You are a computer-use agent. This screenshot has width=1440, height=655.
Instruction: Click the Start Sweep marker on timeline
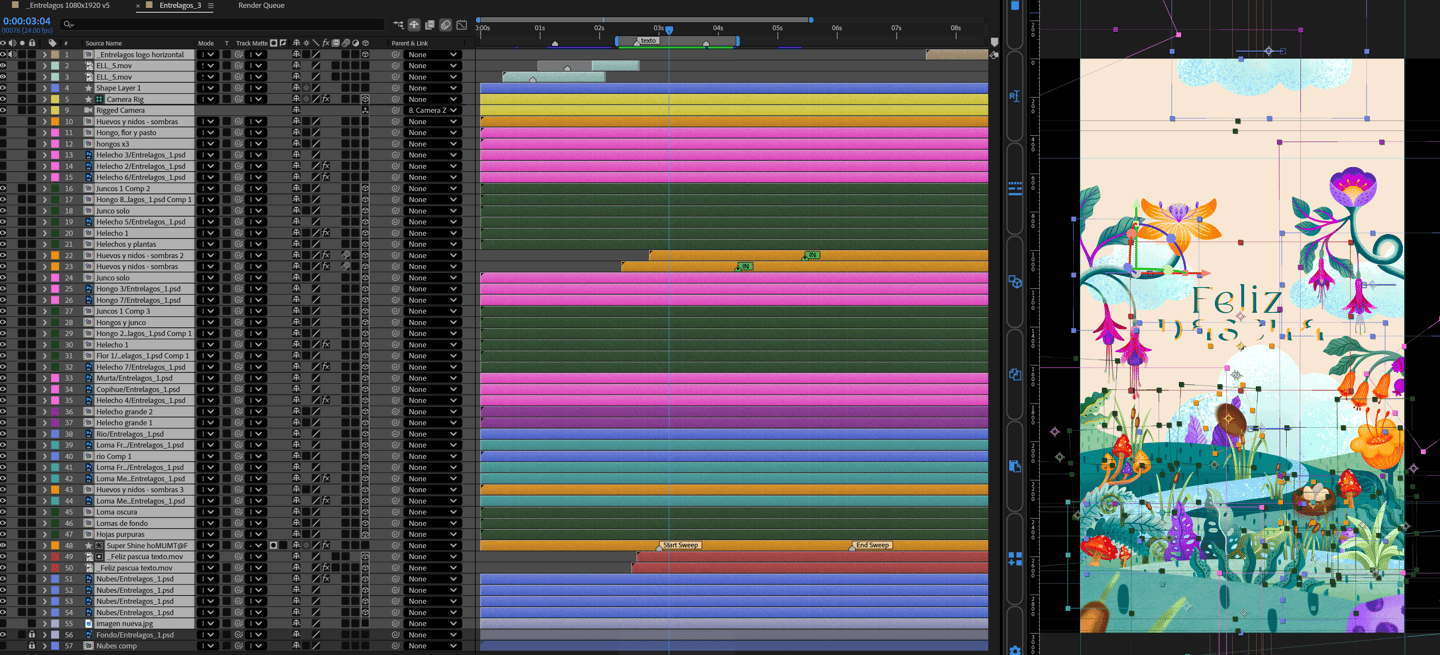coord(680,545)
